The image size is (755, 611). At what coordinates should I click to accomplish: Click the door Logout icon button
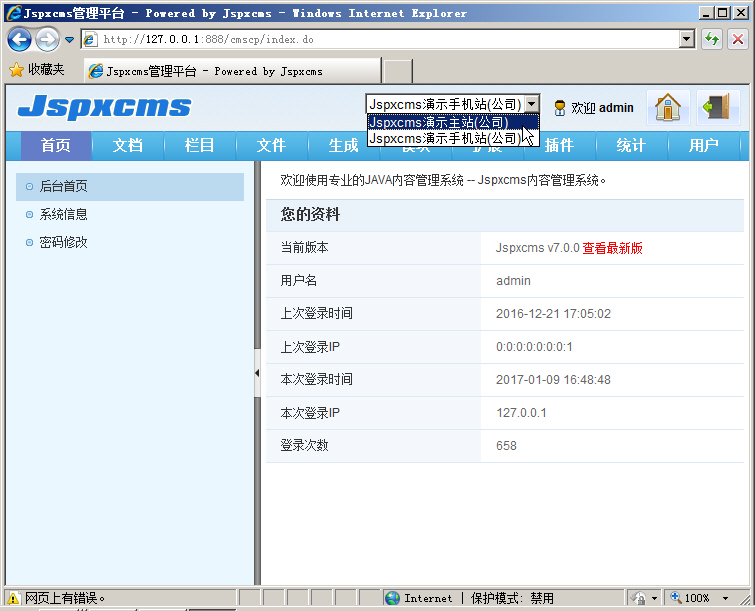(x=717, y=107)
